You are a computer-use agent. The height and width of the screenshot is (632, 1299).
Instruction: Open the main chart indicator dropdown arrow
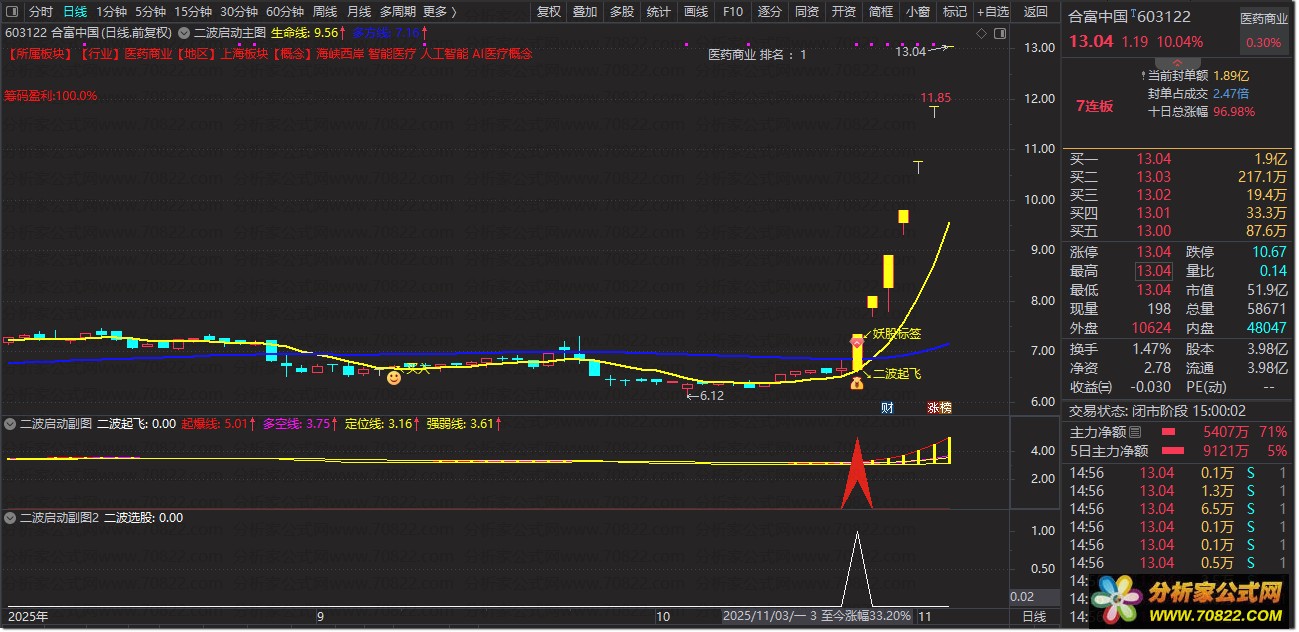[x=184, y=32]
